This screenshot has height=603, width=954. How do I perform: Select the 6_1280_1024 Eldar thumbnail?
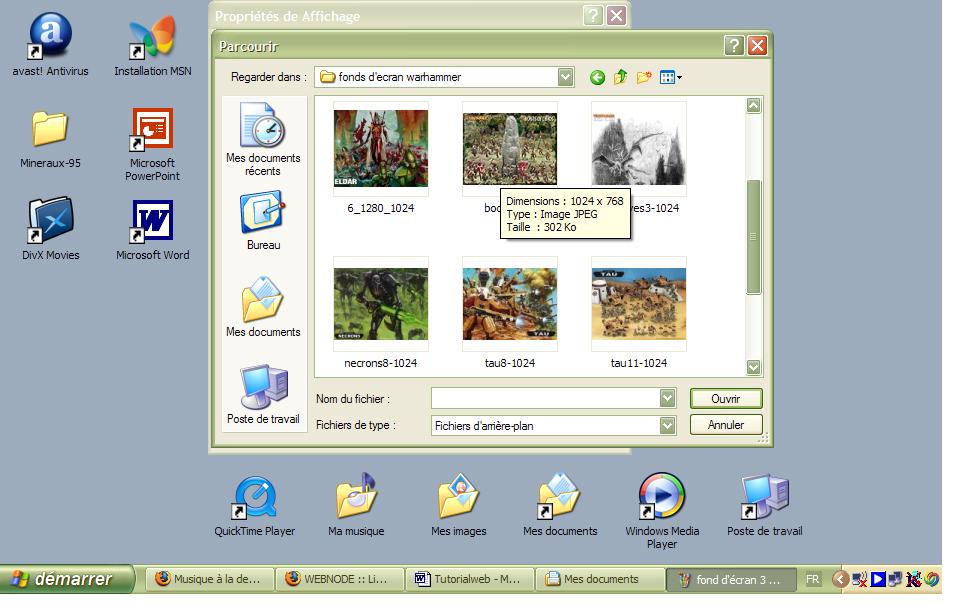tap(381, 148)
